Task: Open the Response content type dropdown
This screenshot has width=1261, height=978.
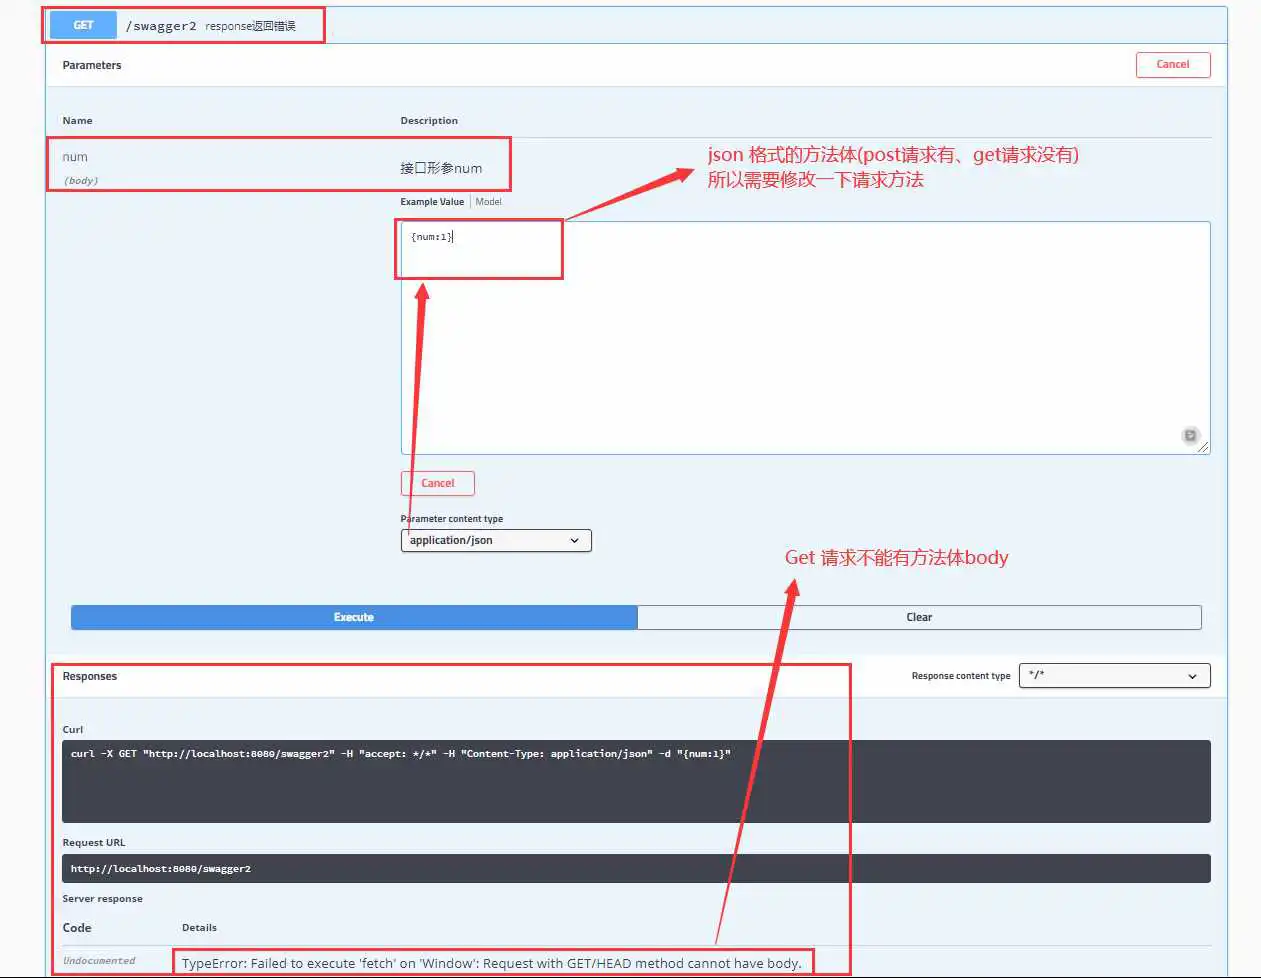Action: (x=1114, y=676)
